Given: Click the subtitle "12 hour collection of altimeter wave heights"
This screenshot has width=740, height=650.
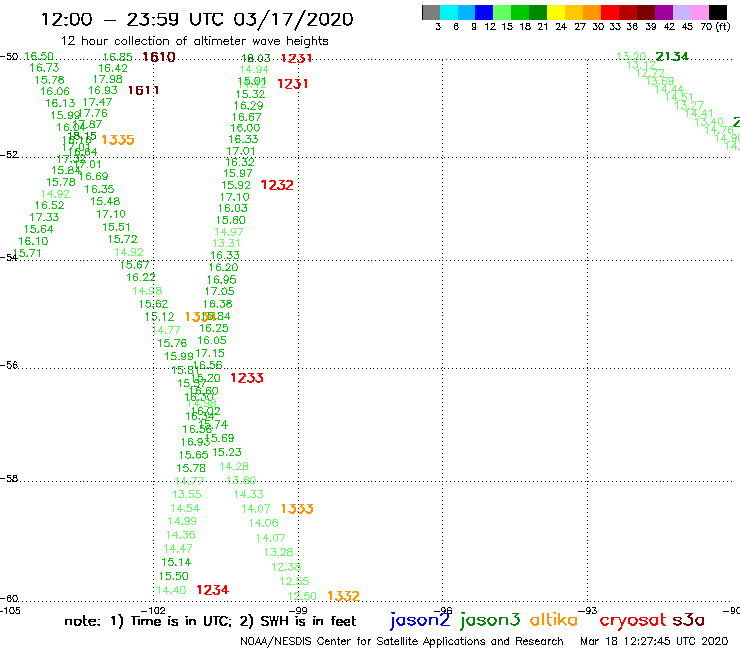Looking at the screenshot, I should 194,41.
